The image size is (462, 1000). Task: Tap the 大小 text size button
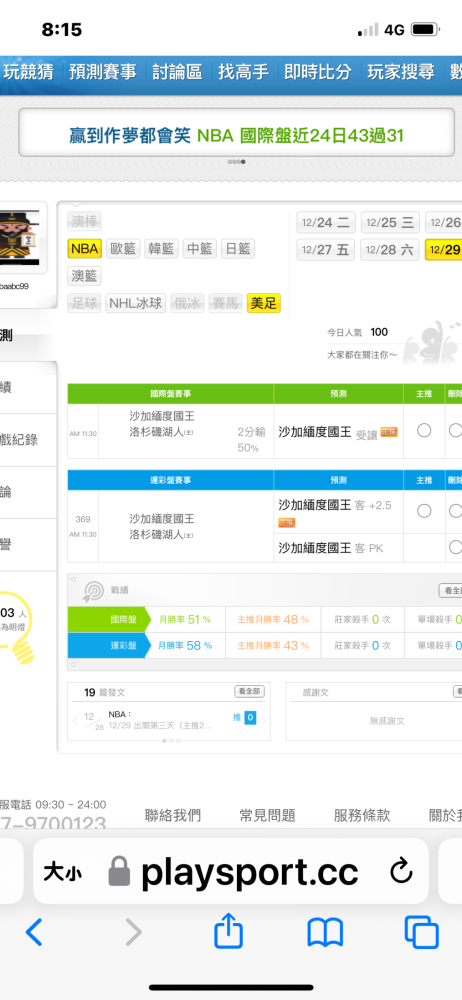[x=63, y=872]
